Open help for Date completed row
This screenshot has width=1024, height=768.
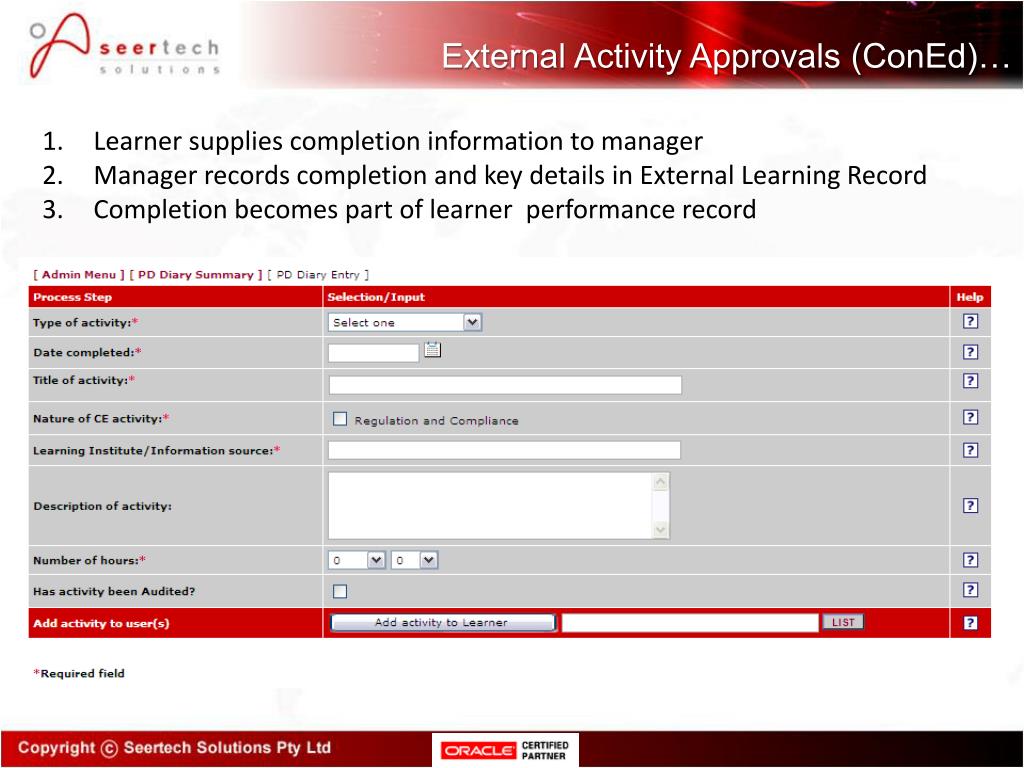coord(970,352)
